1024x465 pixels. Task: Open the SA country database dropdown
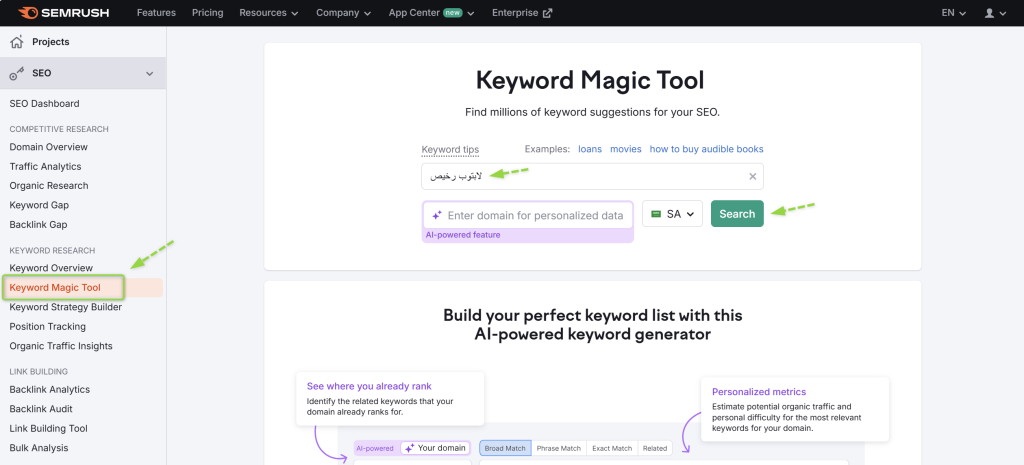pos(672,214)
